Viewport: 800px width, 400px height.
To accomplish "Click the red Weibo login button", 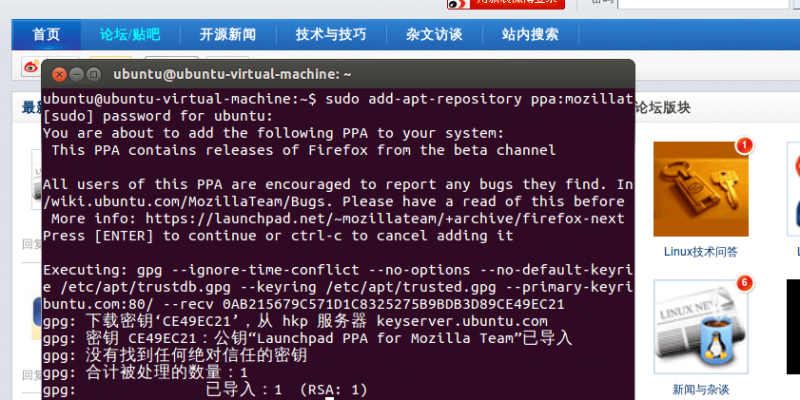I will [506, 4].
